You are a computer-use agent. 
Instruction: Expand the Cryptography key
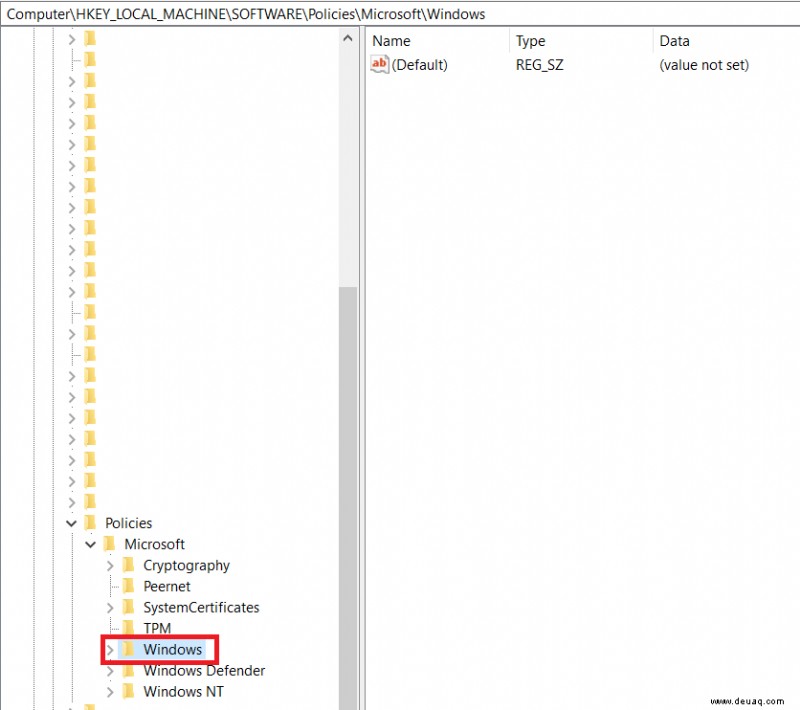click(x=110, y=566)
